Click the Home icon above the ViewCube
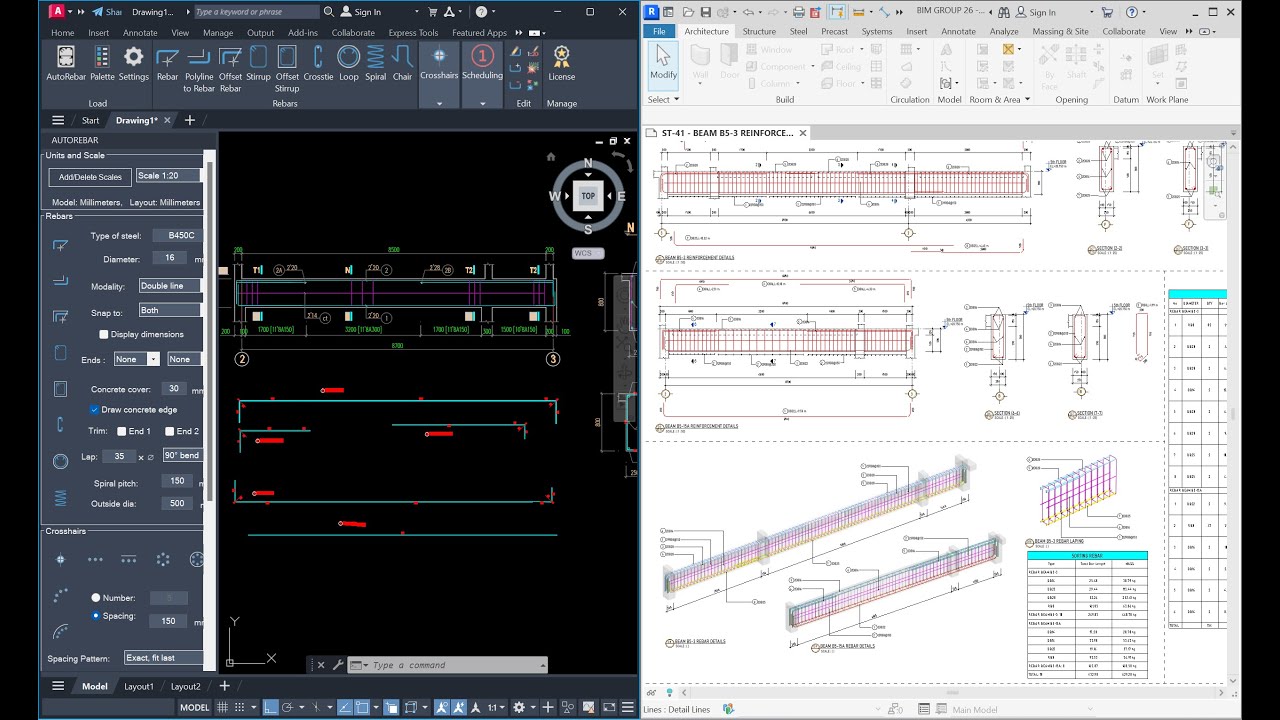 coord(550,156)
